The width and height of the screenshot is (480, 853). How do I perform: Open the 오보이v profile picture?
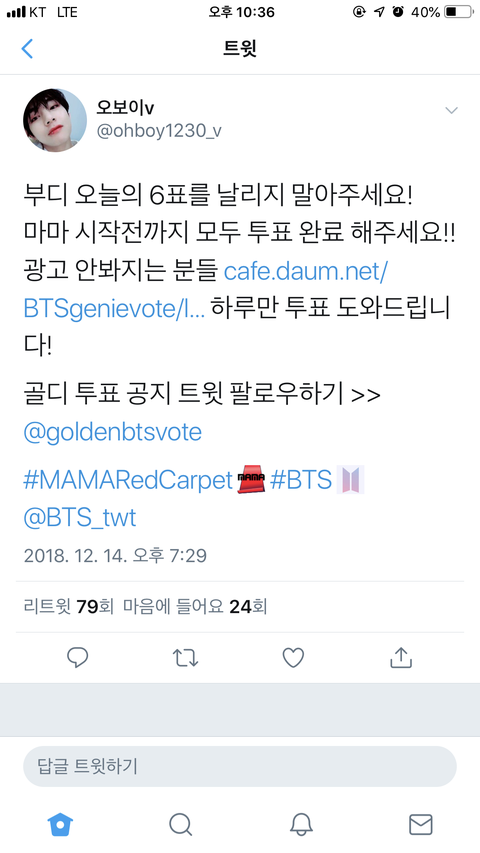coord(55,120)
